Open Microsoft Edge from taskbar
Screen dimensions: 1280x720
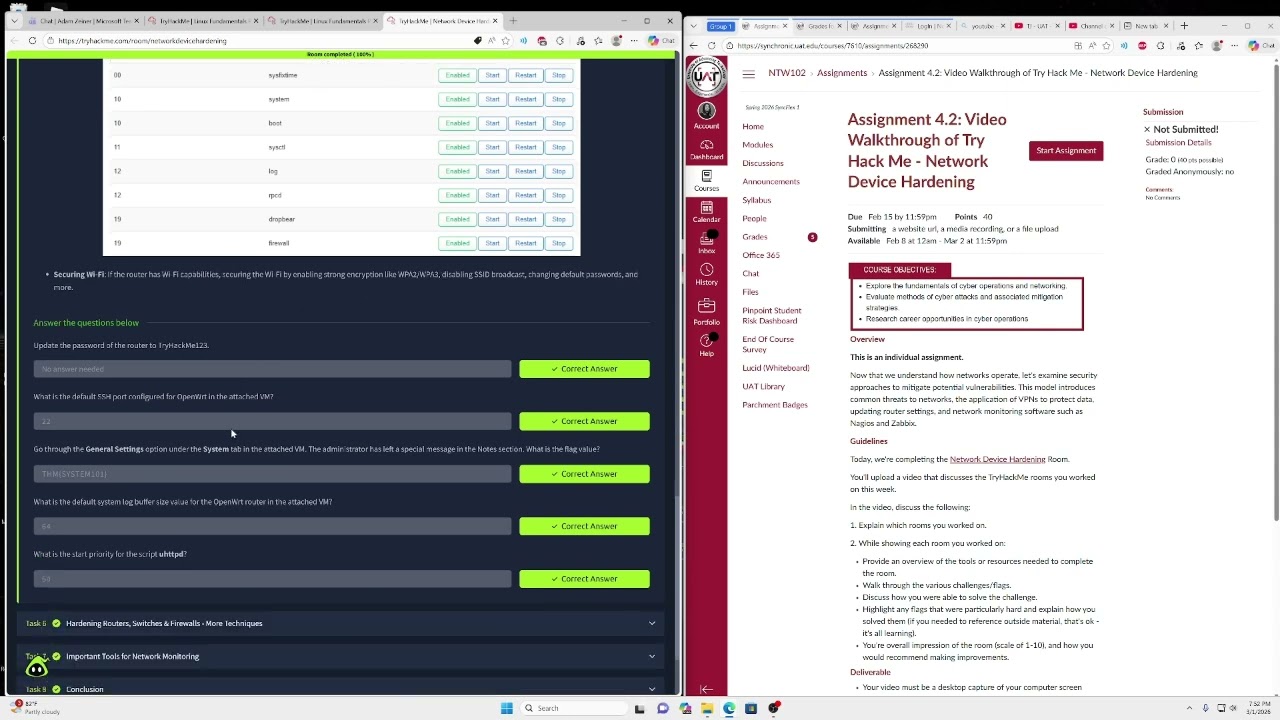[729, 708]
